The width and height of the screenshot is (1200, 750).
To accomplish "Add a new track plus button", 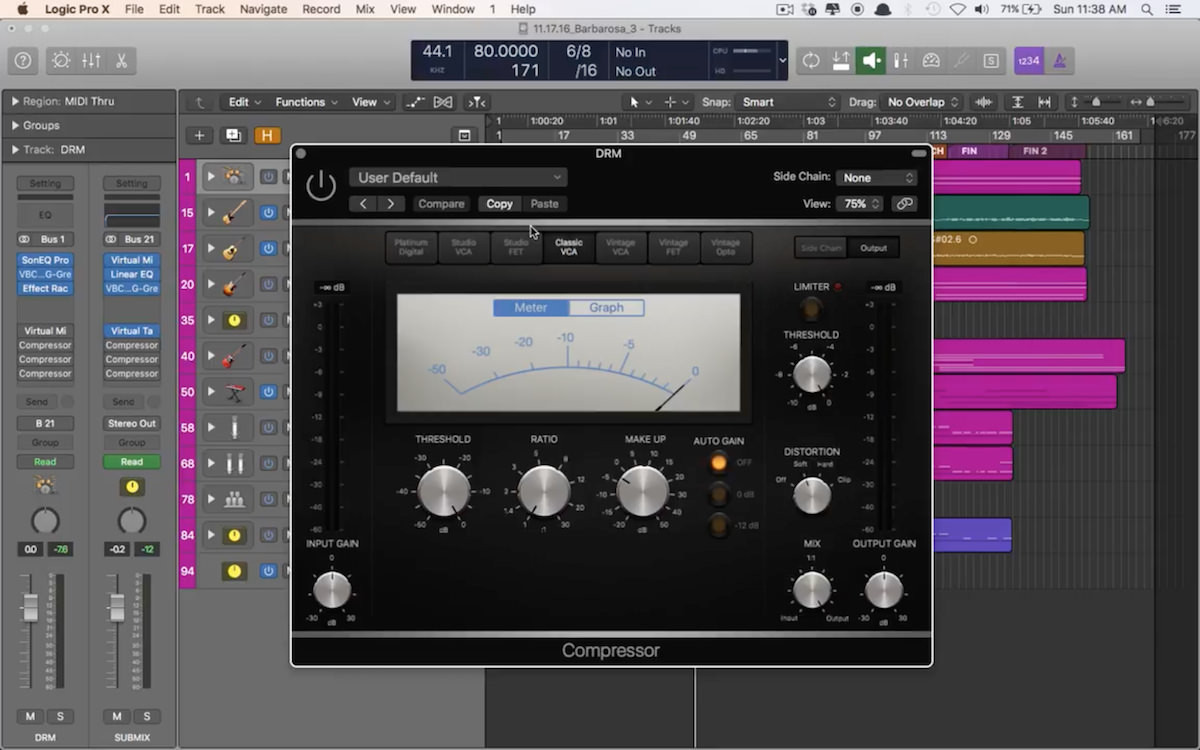I will click(x=199, y=136).
